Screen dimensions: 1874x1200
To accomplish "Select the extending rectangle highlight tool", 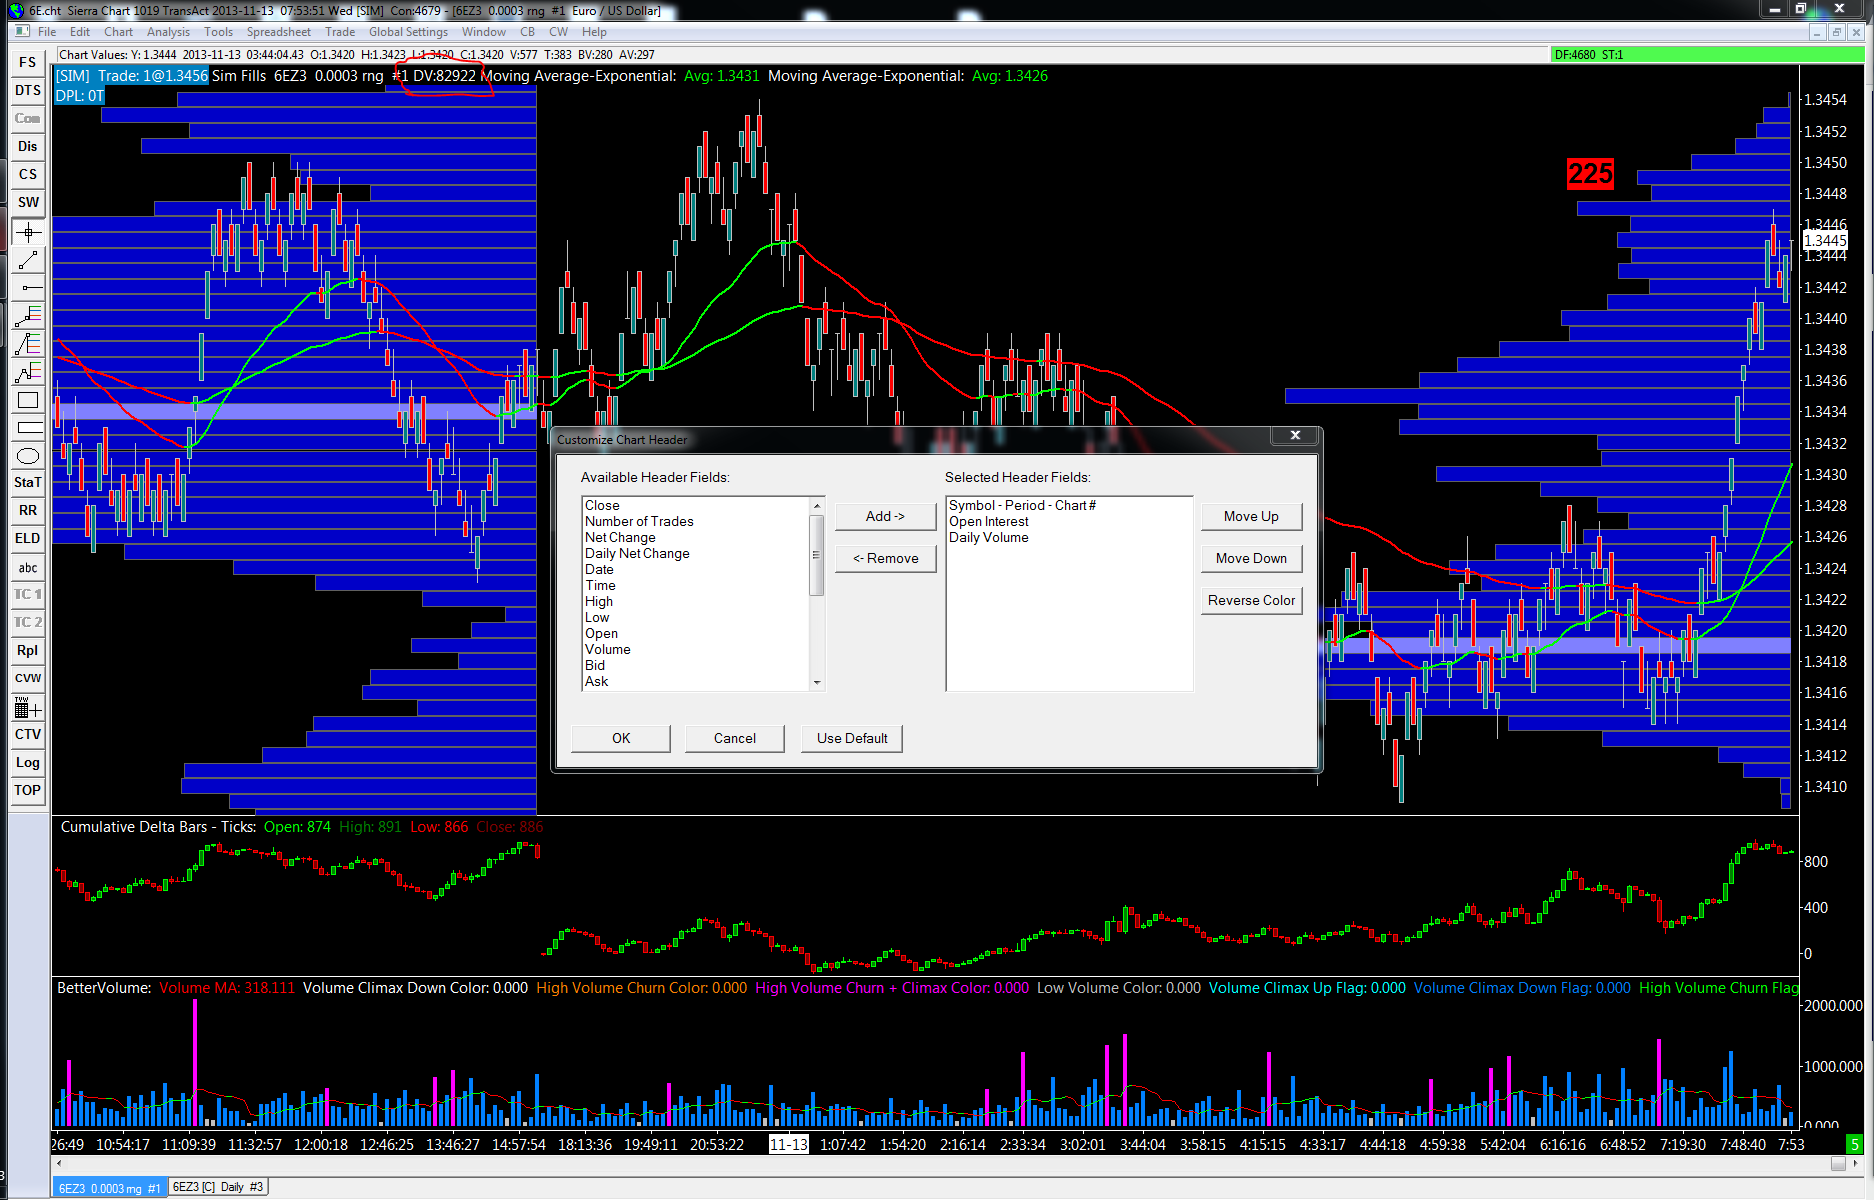I will [28, 428].
